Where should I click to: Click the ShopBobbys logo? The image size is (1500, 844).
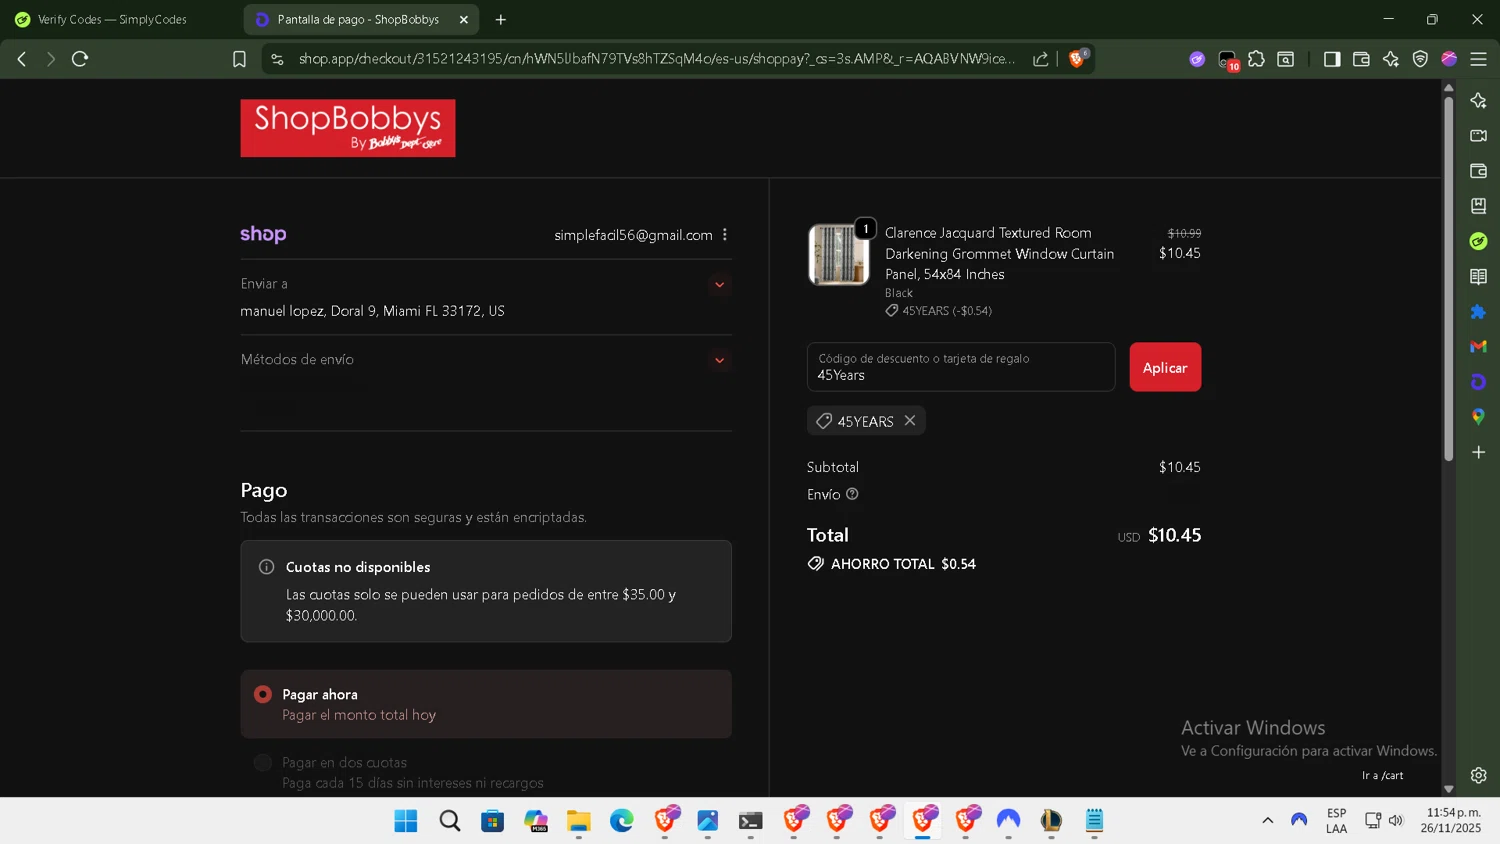tap(348, 128)
